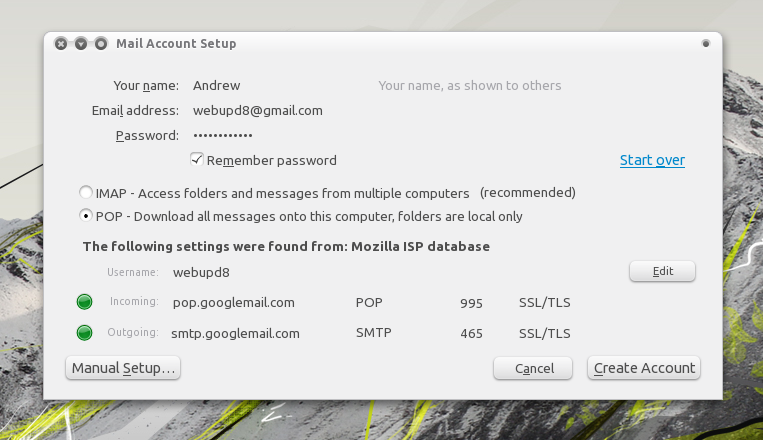Select the POP account type option
The height and width of the screenshot is (440, 763).
[x=86, y=216]
